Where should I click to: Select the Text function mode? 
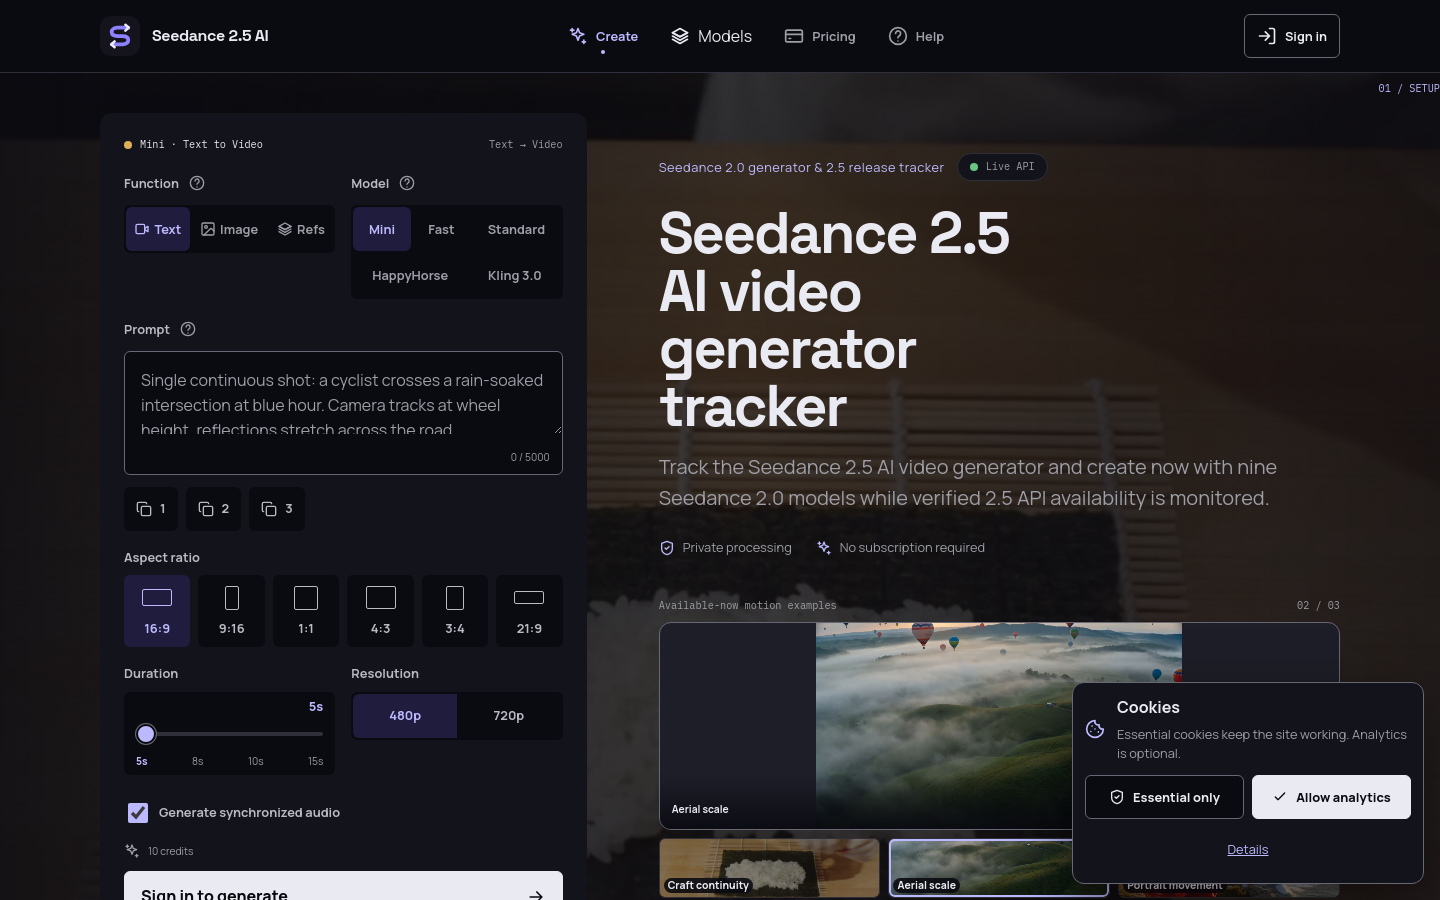pos(158,229)
